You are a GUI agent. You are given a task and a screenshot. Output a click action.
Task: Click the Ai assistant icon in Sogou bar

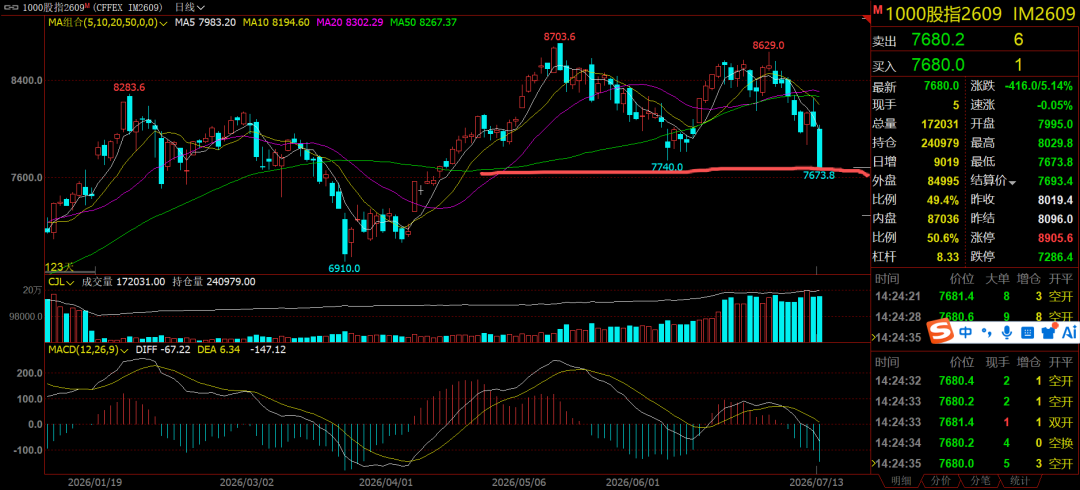[x=1068, y=331]
